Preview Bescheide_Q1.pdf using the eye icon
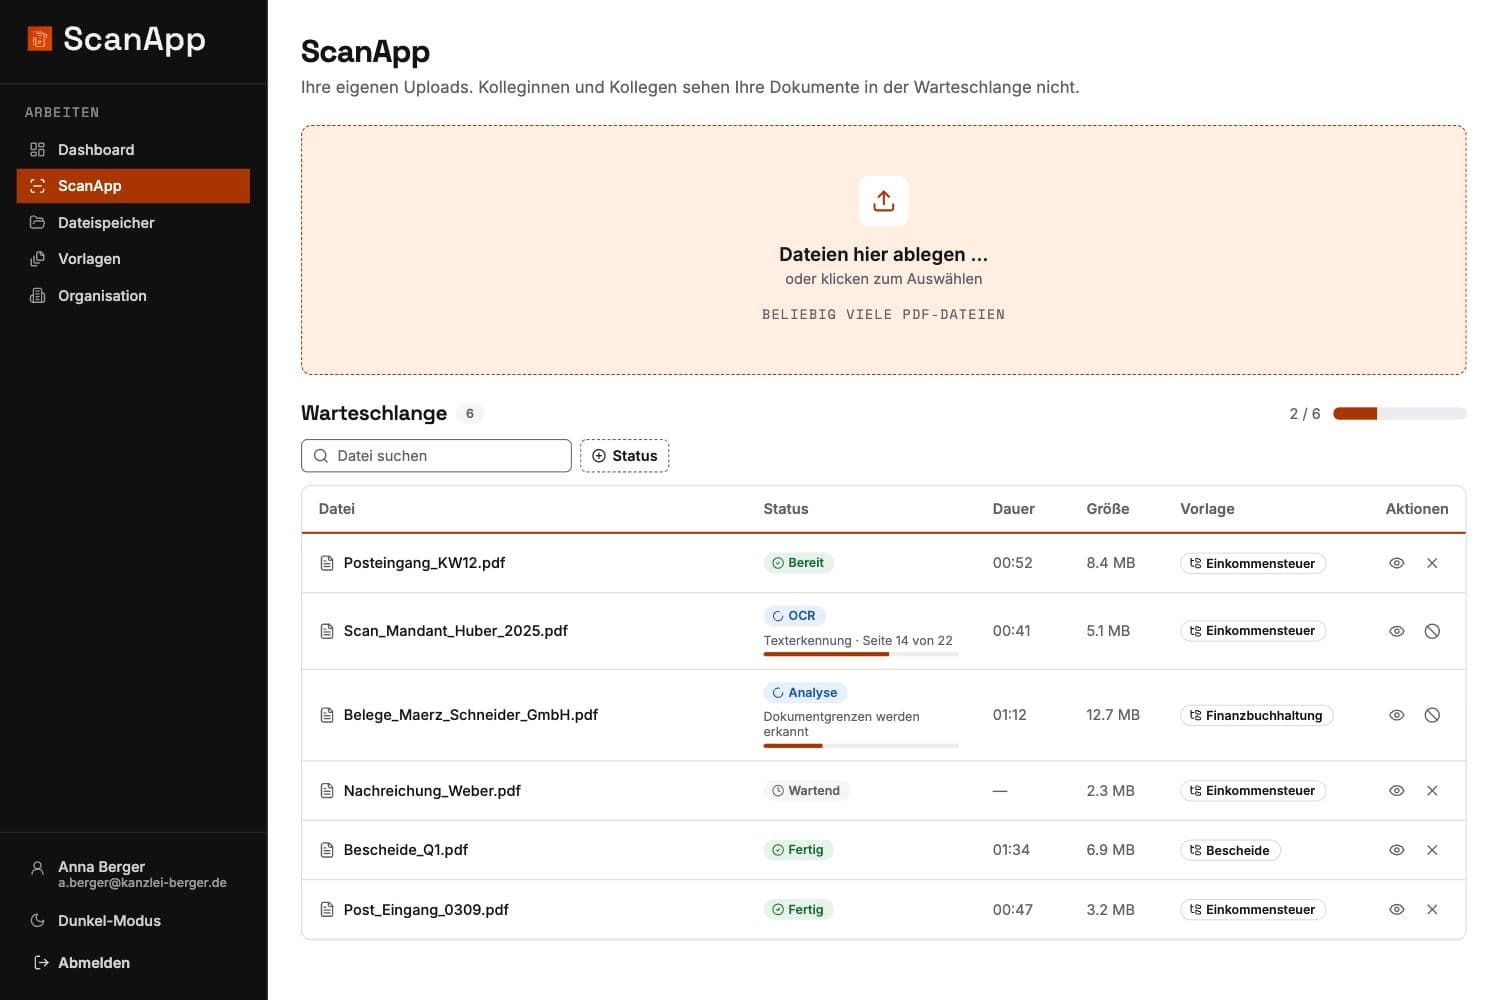Image resolution: width=1500 pixels, height=1000 pixels. (x=1397, y=850)
